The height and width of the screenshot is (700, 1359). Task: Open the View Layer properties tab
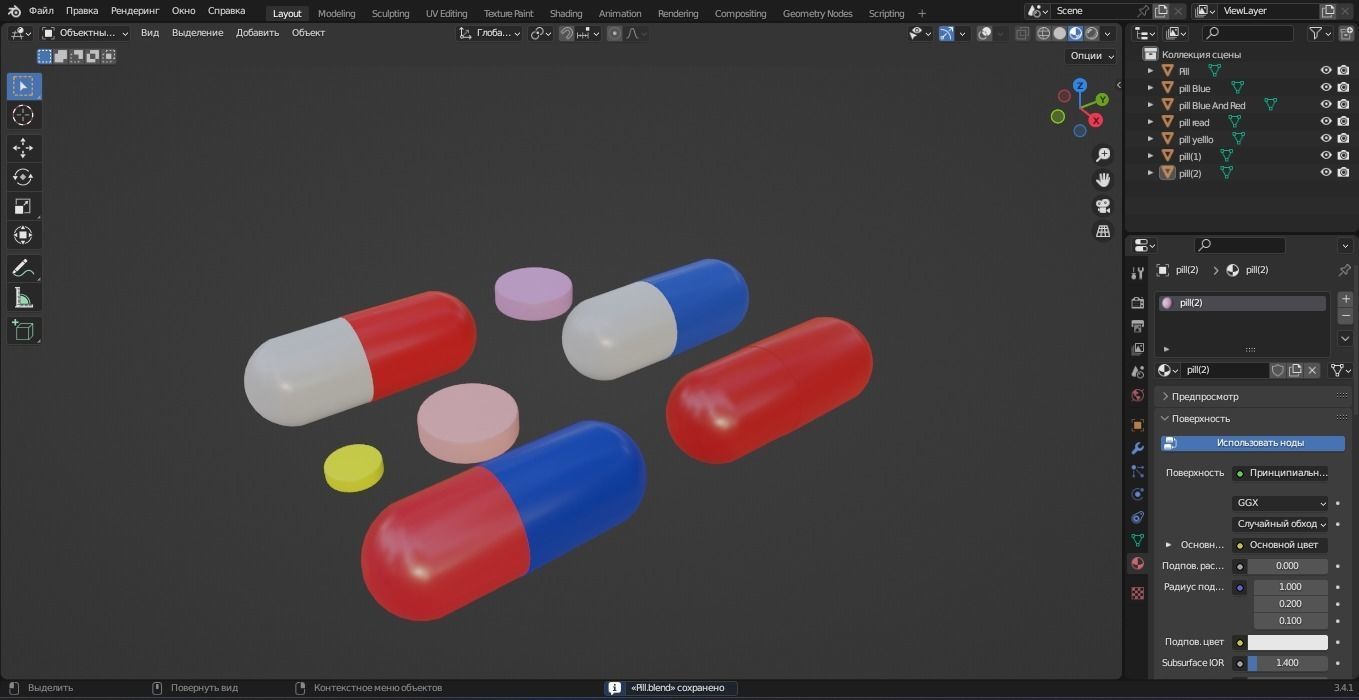click(1137, 349)
